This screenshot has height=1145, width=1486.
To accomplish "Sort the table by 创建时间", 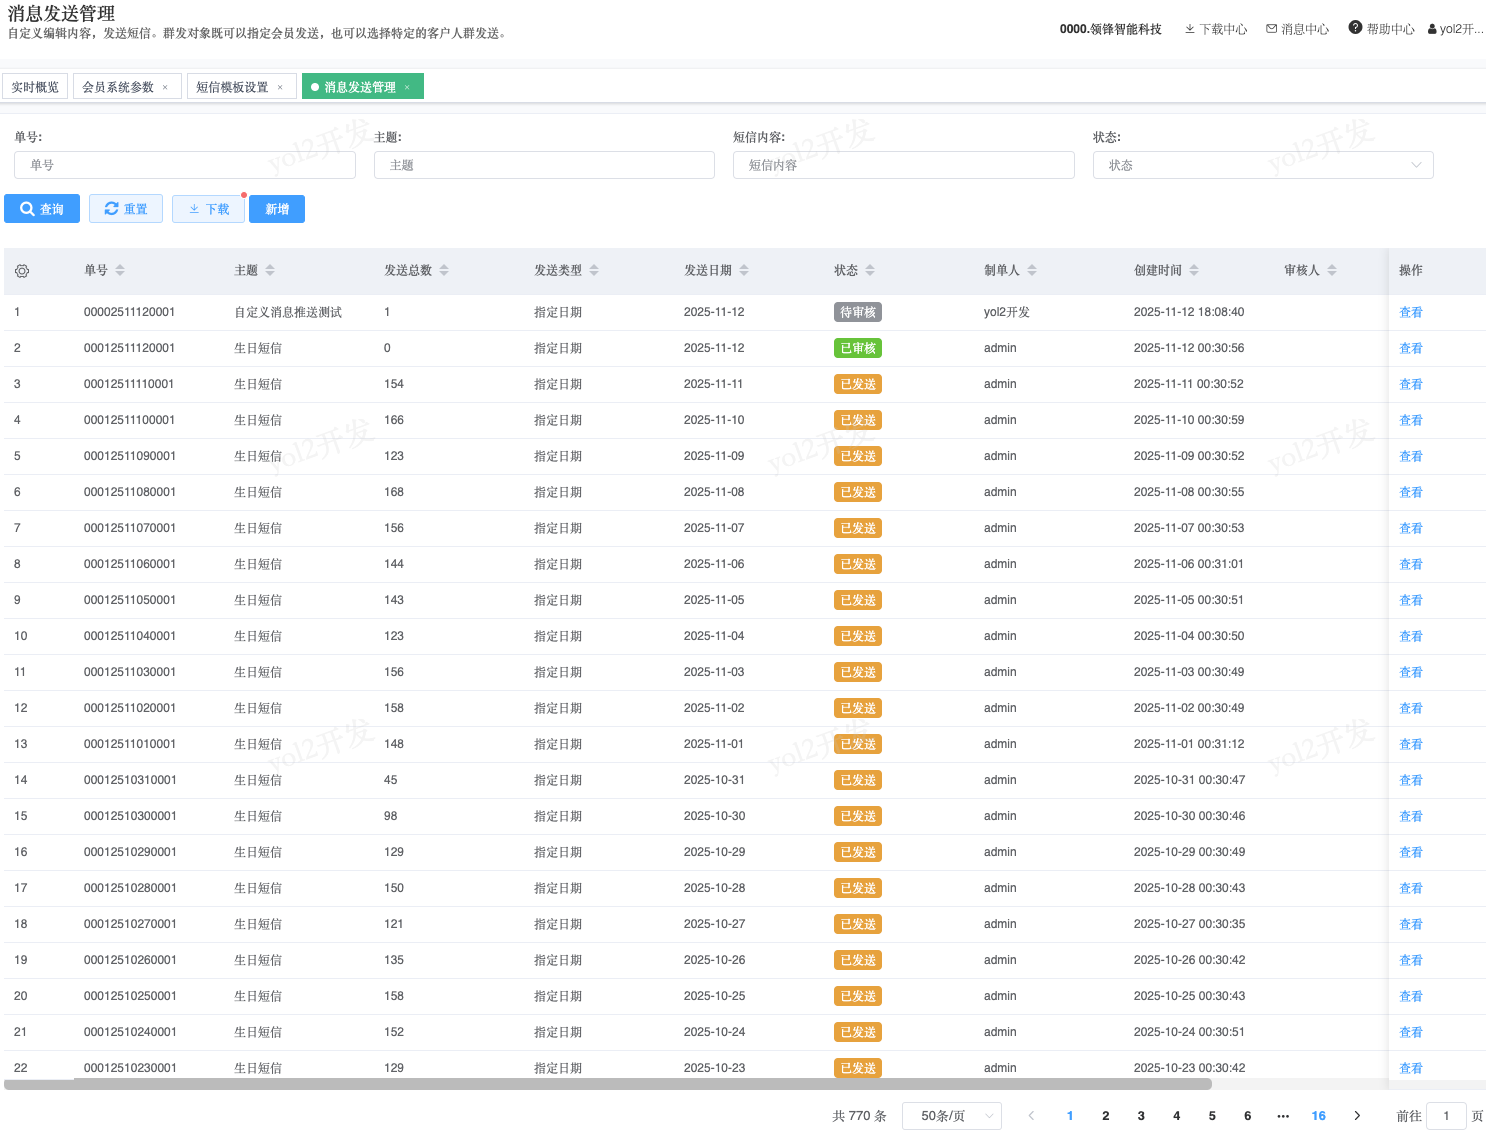I will tap(1194, 270).
